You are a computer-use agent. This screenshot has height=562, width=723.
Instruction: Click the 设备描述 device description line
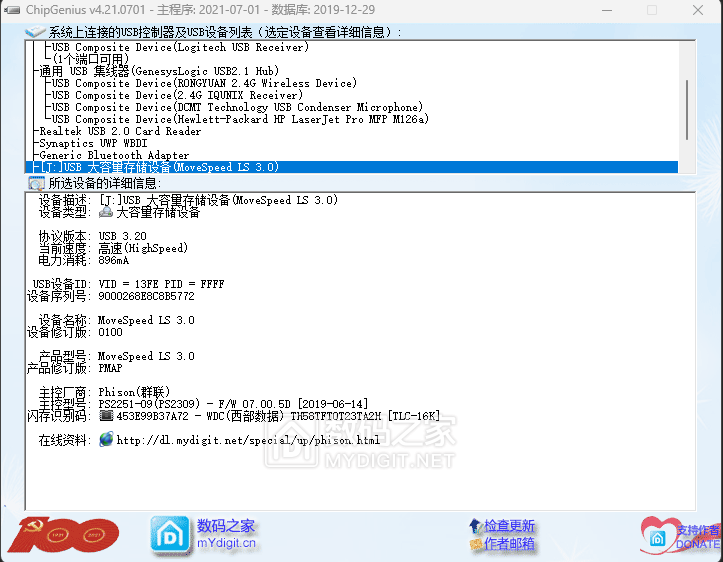point(189,200)
